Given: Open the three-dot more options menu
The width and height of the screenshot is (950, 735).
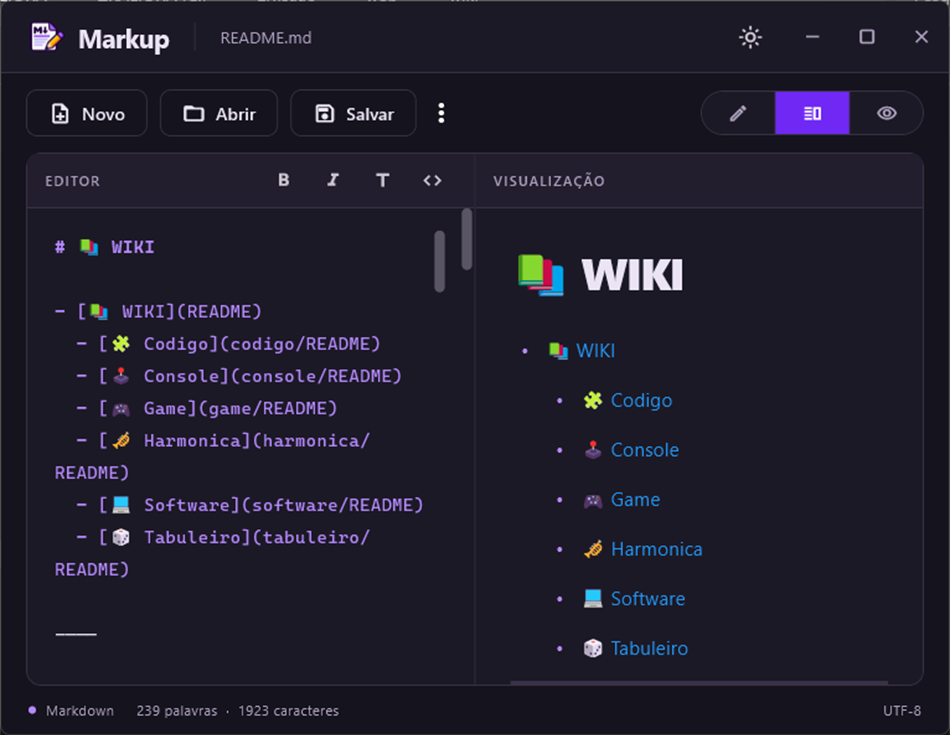Looking at the screenshot, I should click(x=441, y=113).
